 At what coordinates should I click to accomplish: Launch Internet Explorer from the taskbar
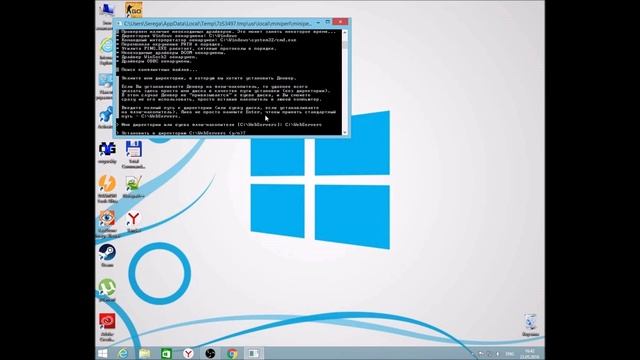[123, 353]
